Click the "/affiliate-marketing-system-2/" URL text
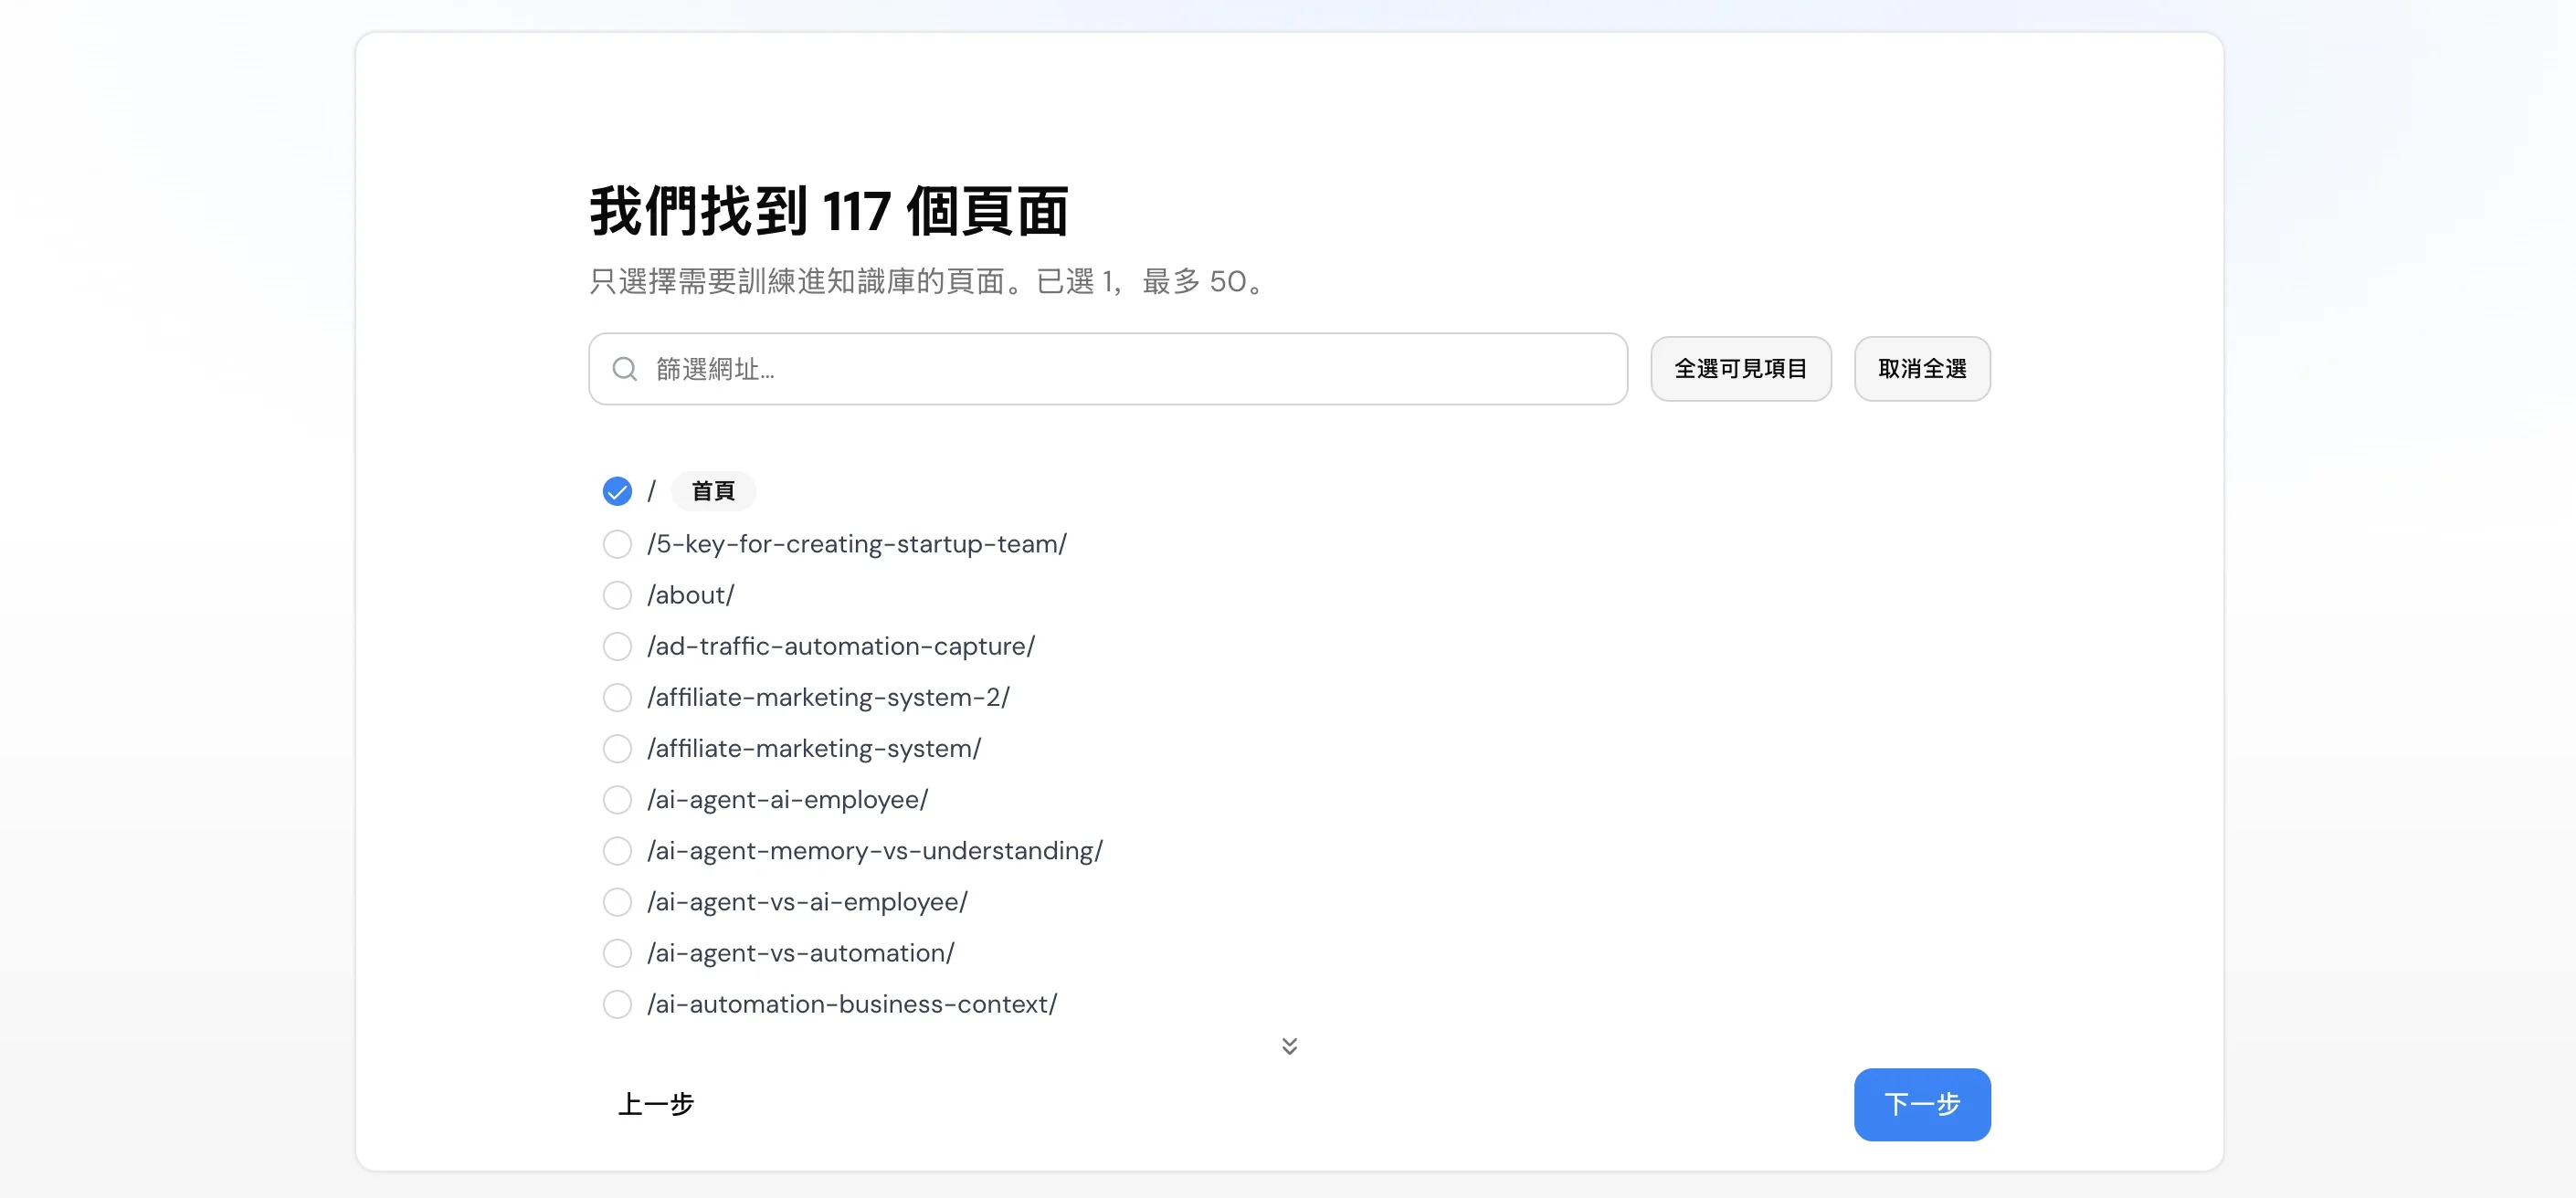Screen dimensions: 2576x1198 (829, 697)
